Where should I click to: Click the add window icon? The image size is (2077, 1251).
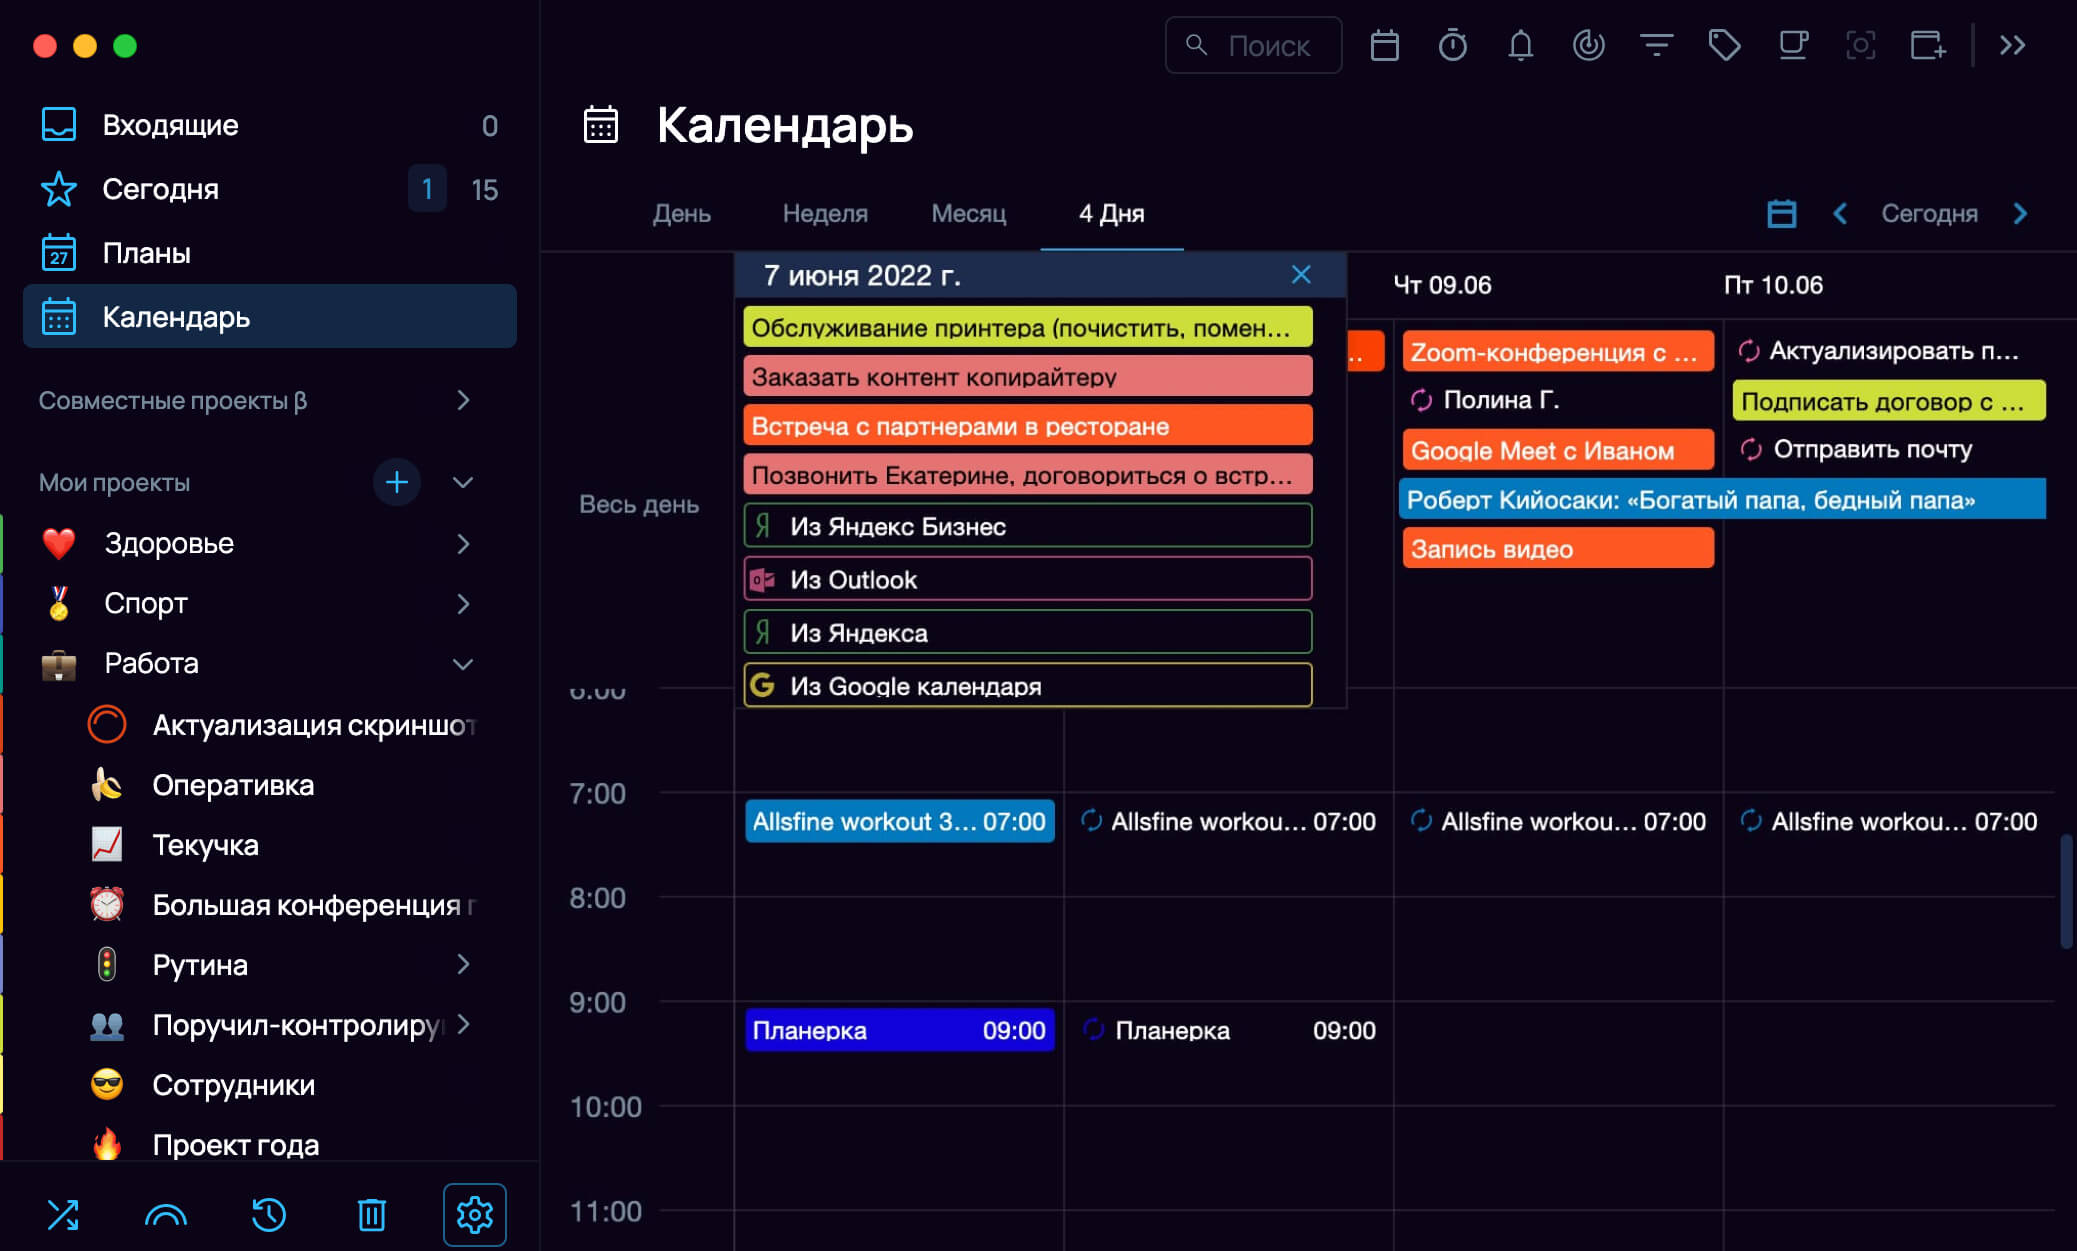tap(1928, 45)
